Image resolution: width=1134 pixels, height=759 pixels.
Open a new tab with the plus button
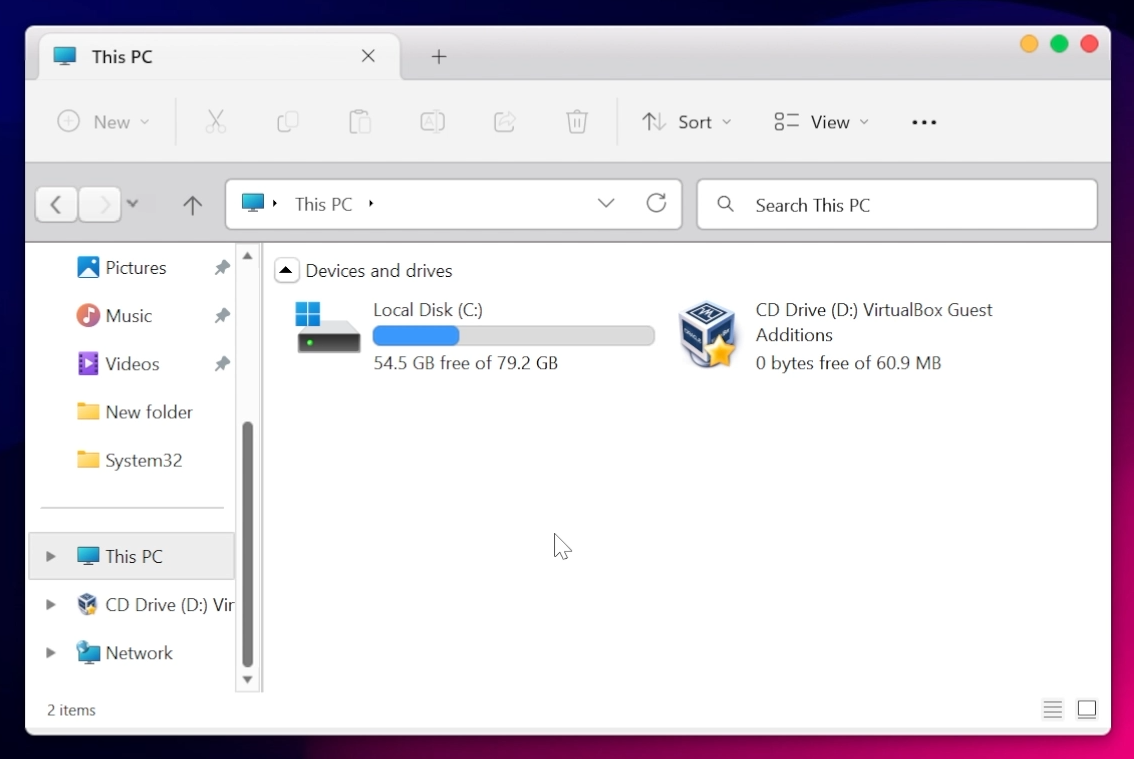pos(438,57)
